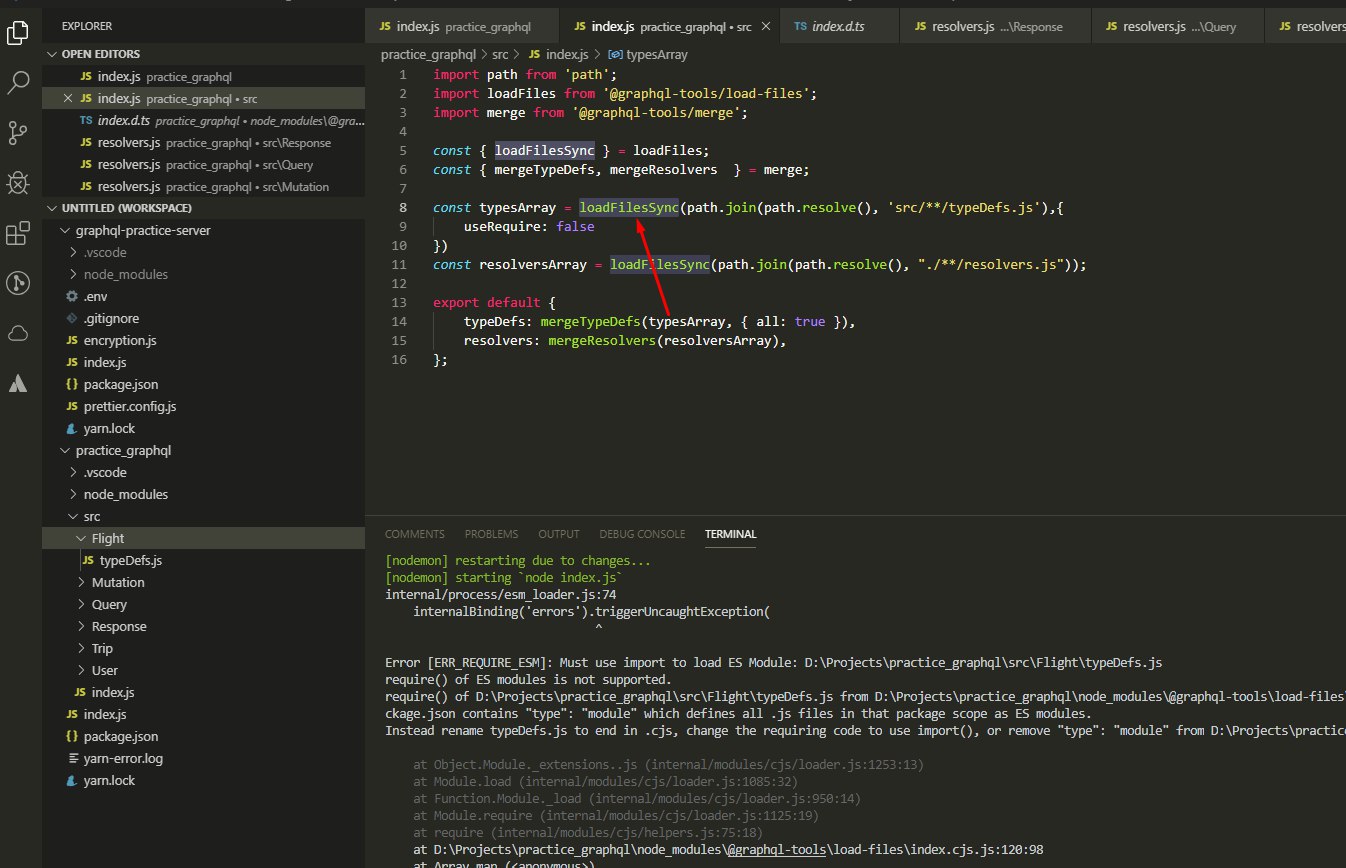The image size is (1346, 868).
Task: Click the triangular logo icon in activity bar
Action: pyautogui.click(x=18, y=383)
